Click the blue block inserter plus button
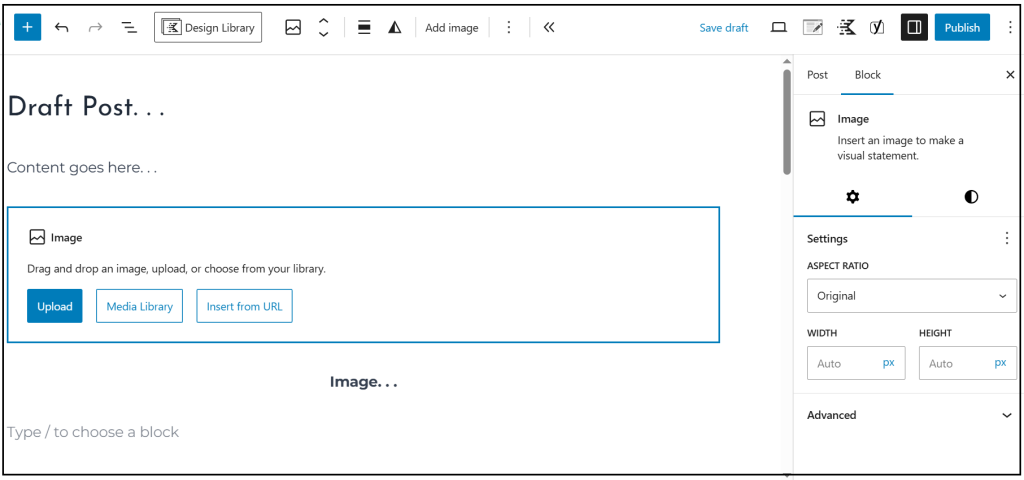 click(27, 27)
